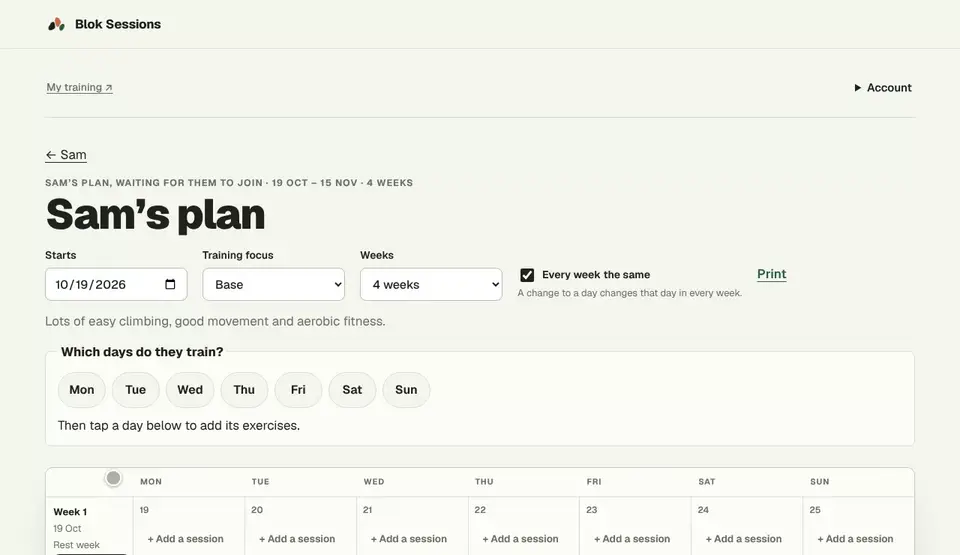Open the Weeks dropdown showing 4 weeks
Viewport: 960px width, 555px height.
431,284
